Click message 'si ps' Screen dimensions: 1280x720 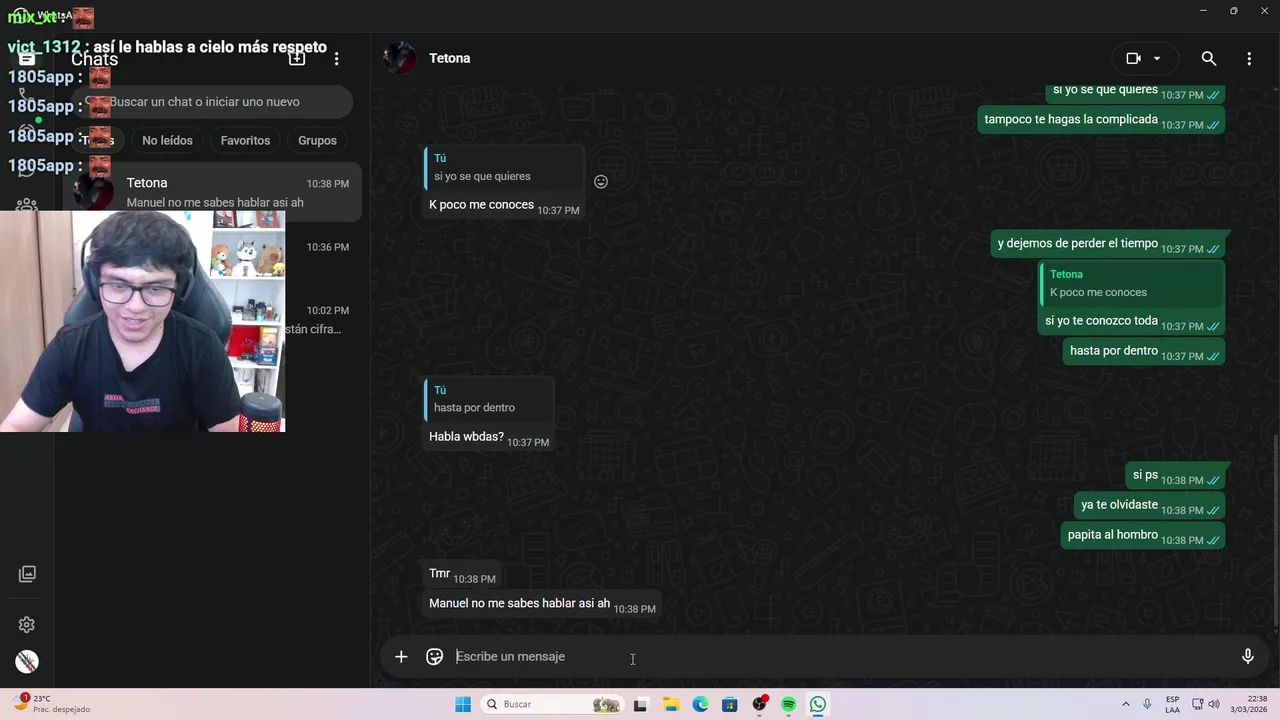coord(1175,475)
